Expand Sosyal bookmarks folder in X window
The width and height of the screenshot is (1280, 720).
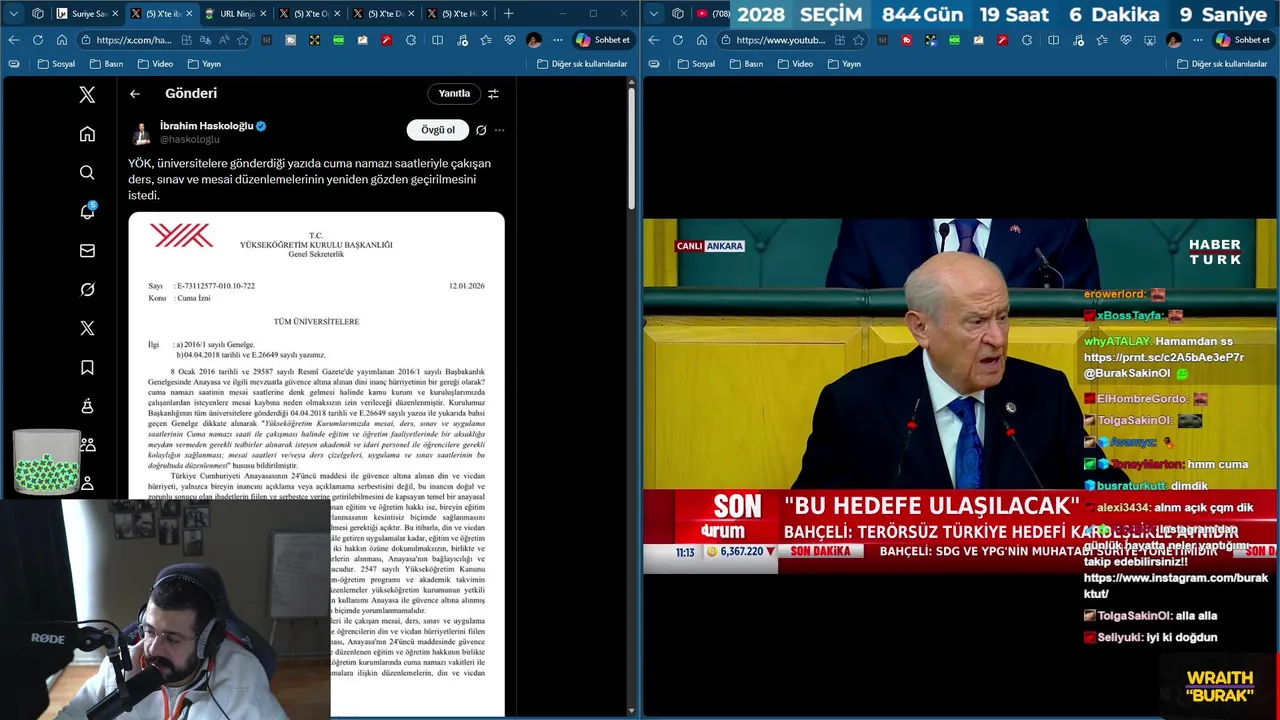pyautogui.click(x=56, y=64)
